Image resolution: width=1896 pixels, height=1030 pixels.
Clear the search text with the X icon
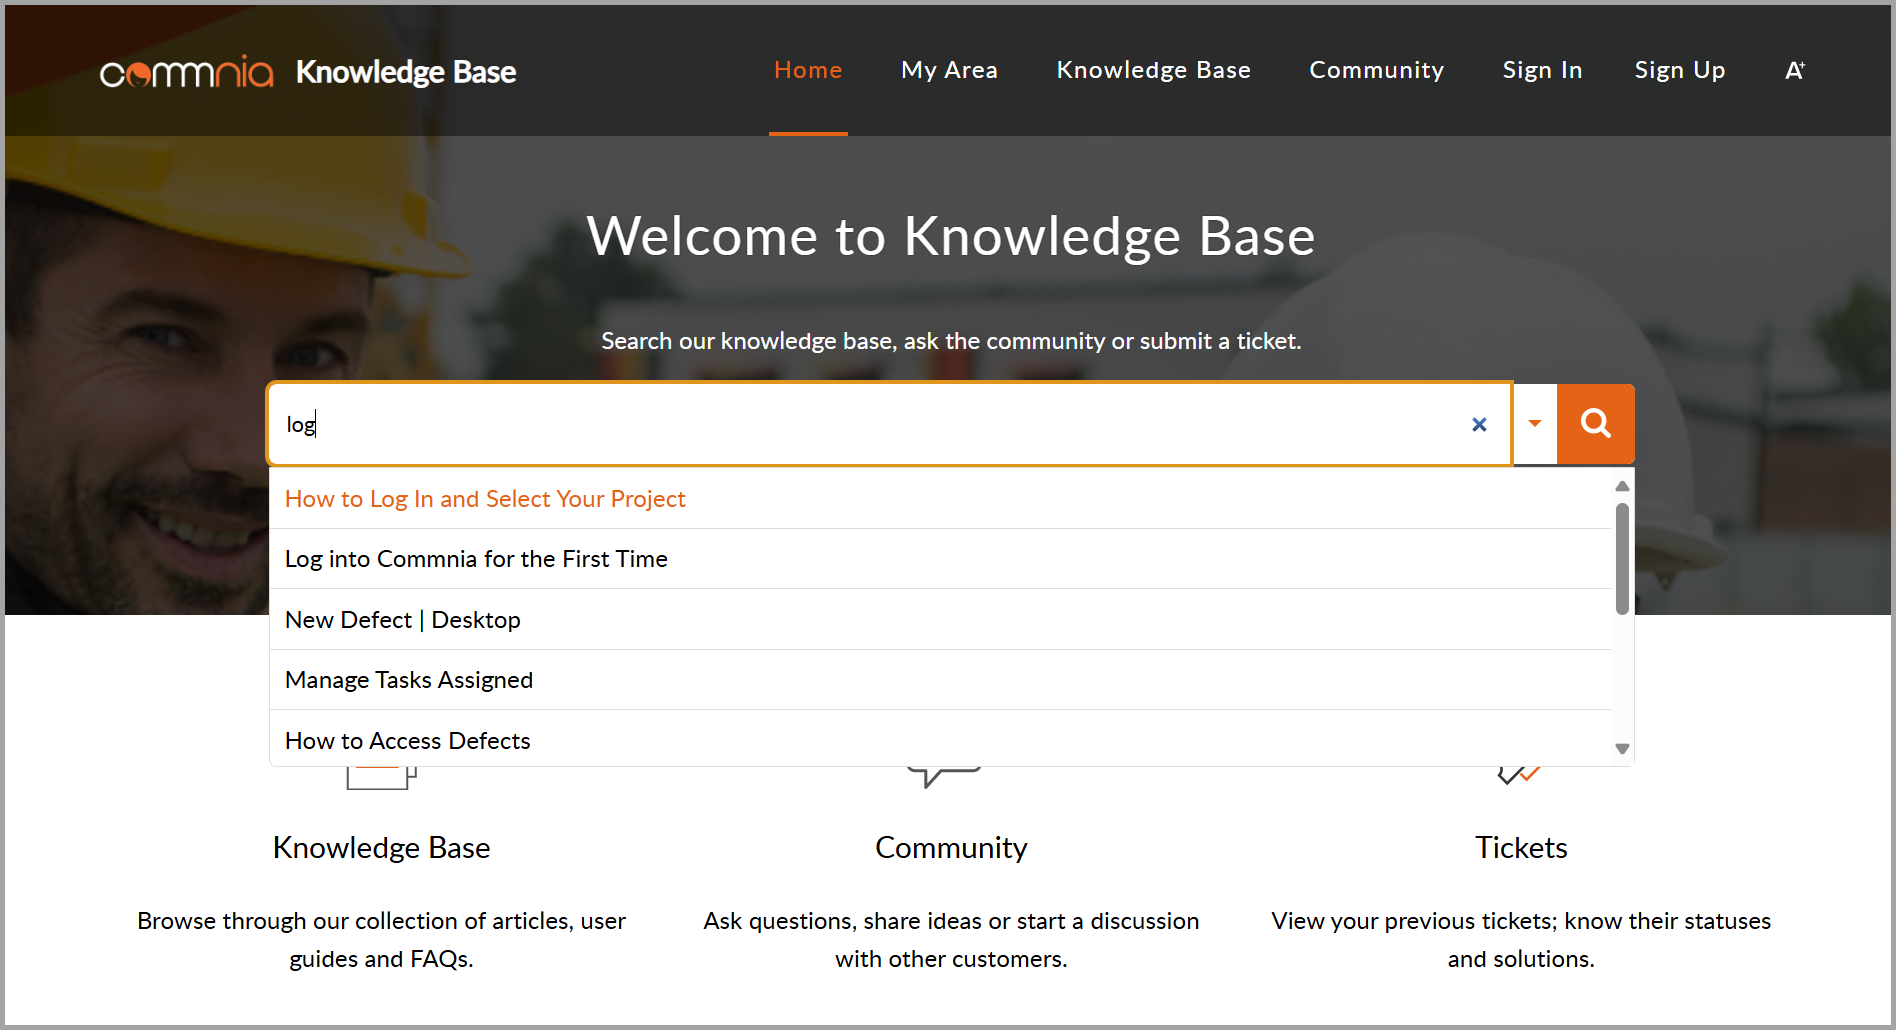tap(1479, 424)
